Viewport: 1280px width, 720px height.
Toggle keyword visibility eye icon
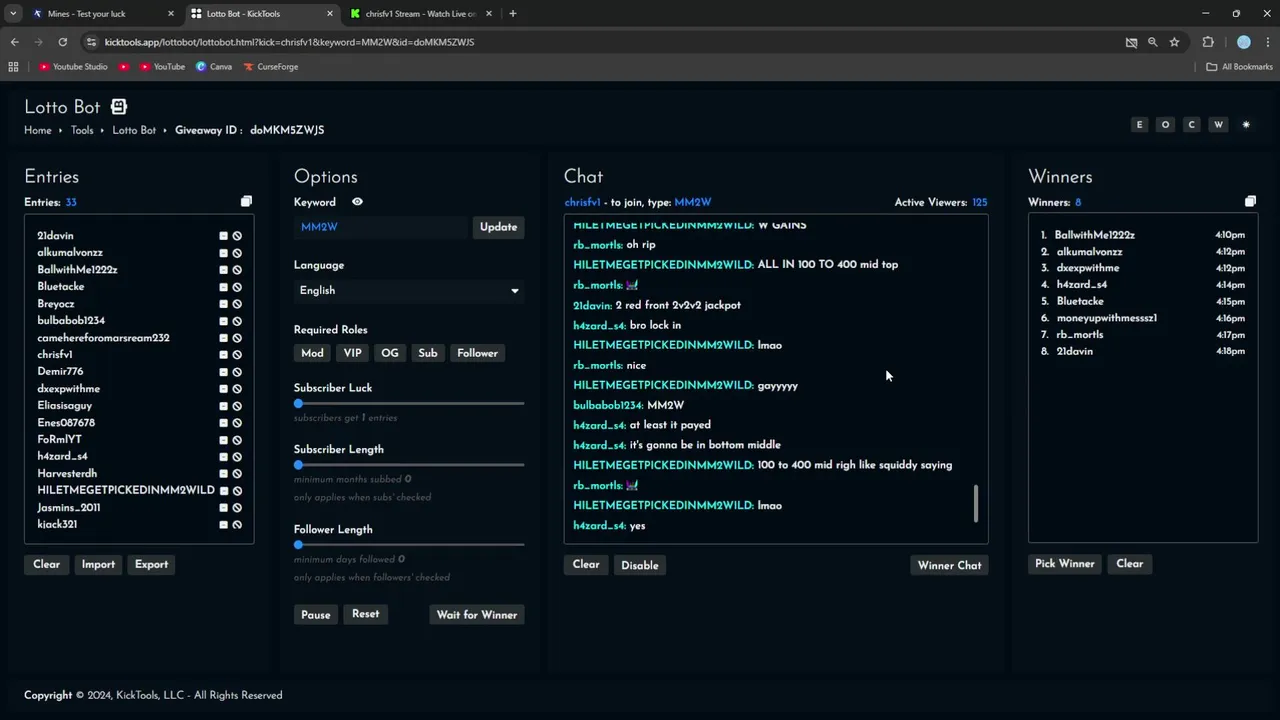357,202
